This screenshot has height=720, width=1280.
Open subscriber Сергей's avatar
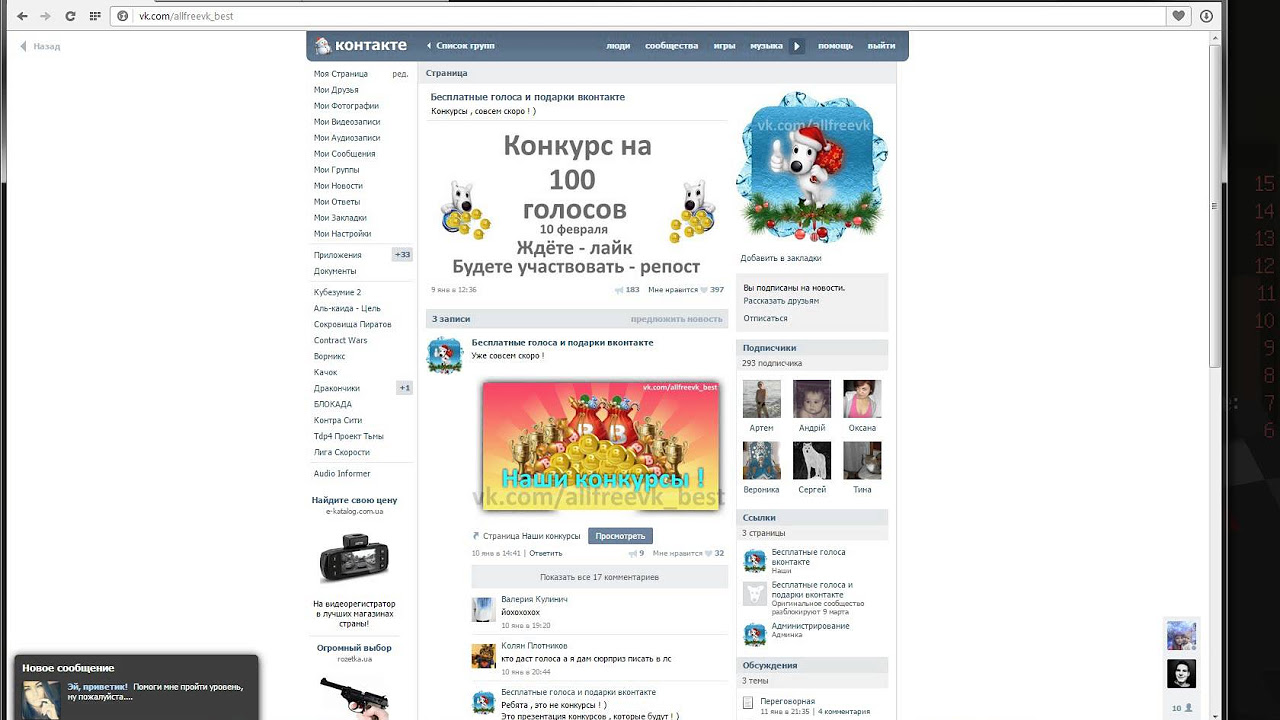(x=812, y=460)
